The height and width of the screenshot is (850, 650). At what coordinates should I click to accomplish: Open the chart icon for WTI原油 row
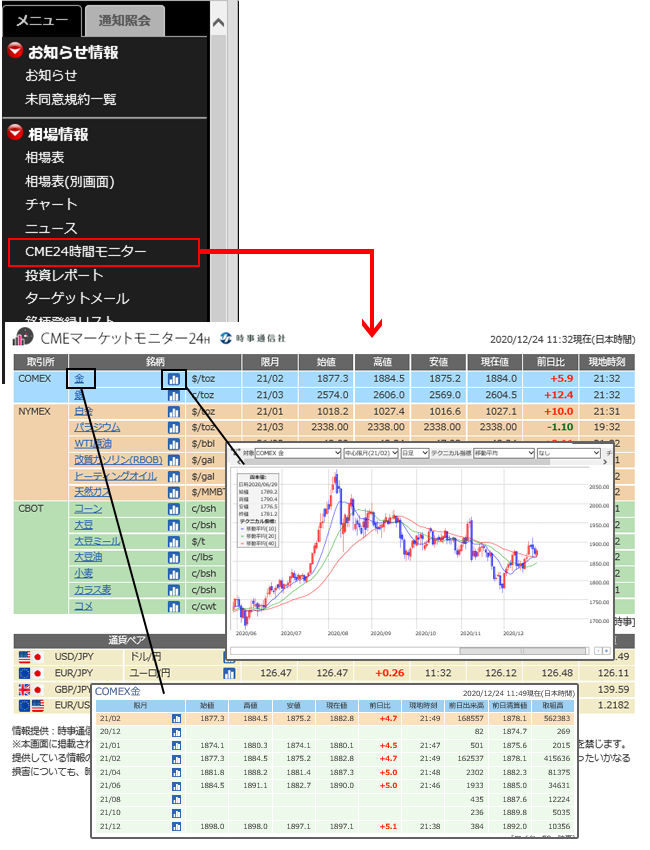pos(173,445)
